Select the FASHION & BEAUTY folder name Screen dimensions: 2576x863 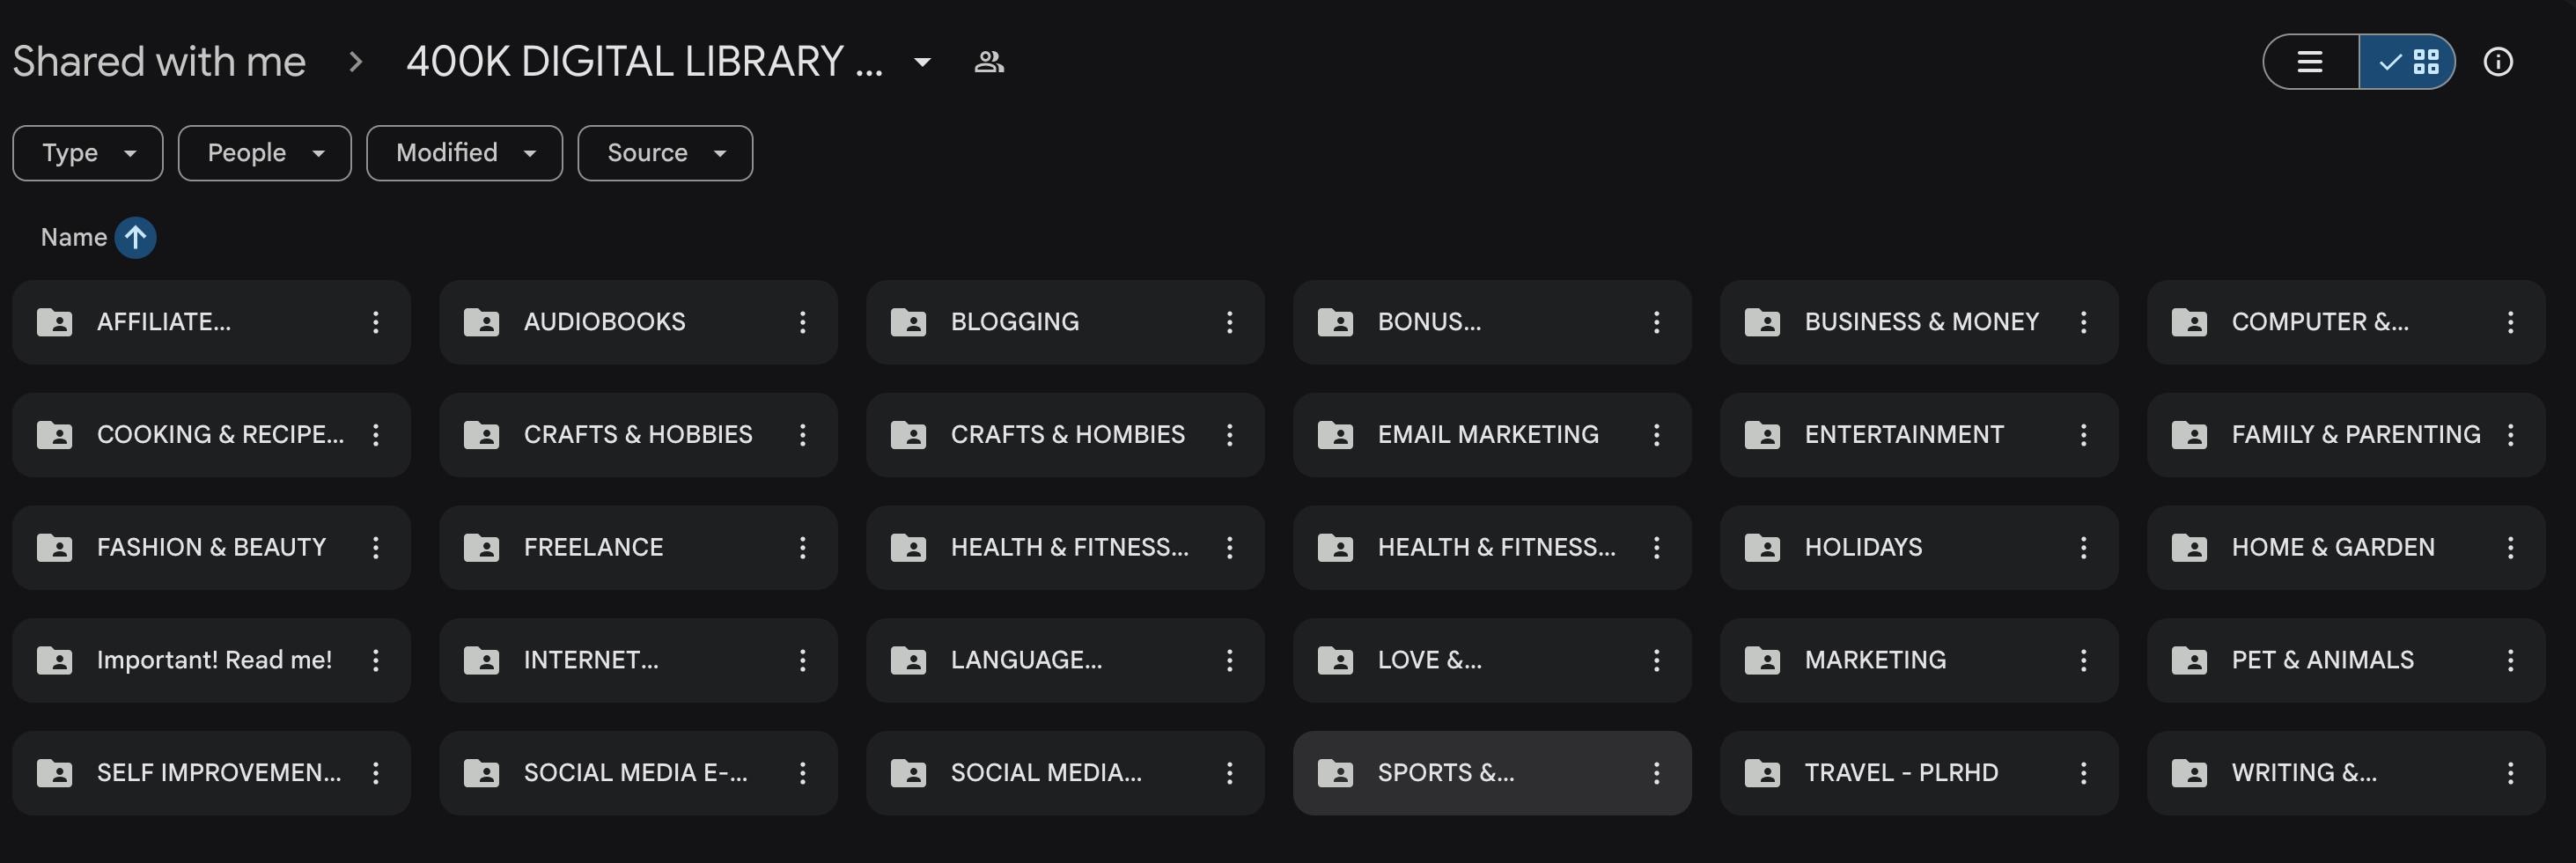[x=211, y=548]
